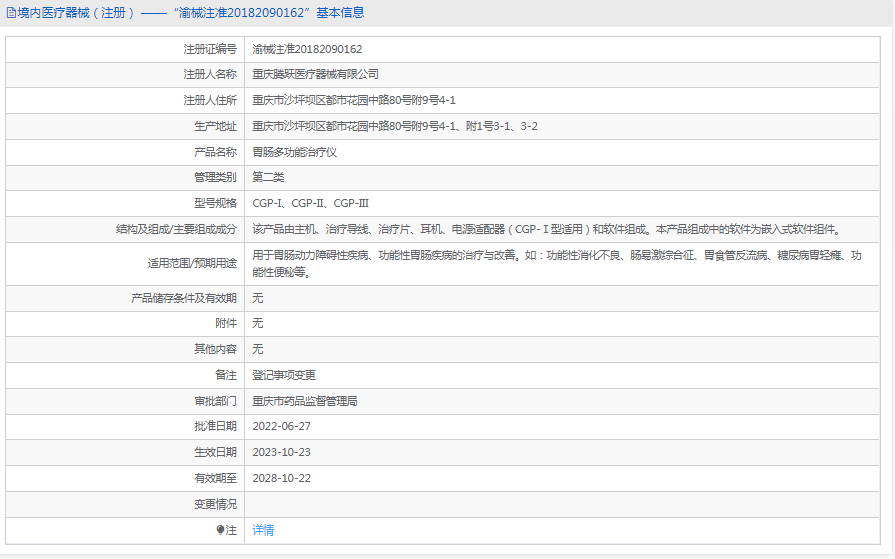Select registrant address ending 附9号4-1

(354, 100)
